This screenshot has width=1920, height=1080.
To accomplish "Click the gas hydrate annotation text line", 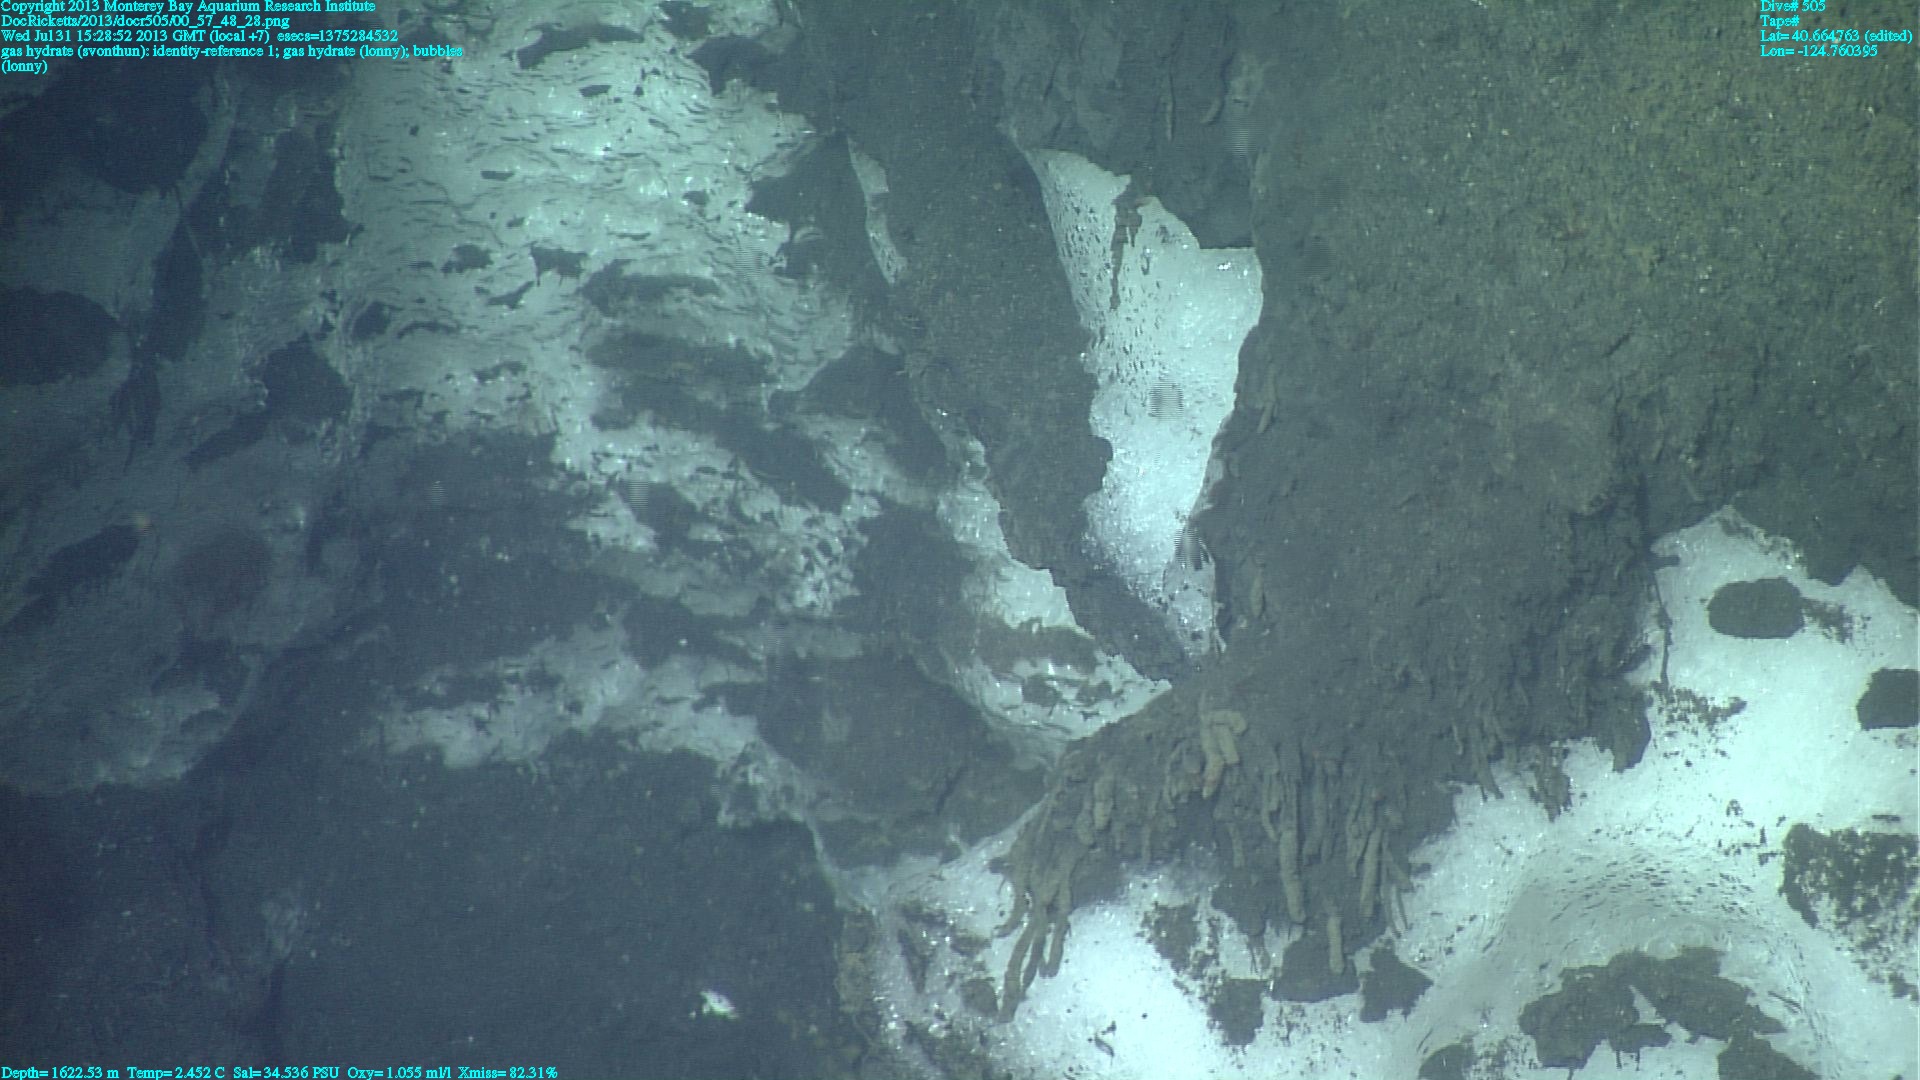I will 231,51.
